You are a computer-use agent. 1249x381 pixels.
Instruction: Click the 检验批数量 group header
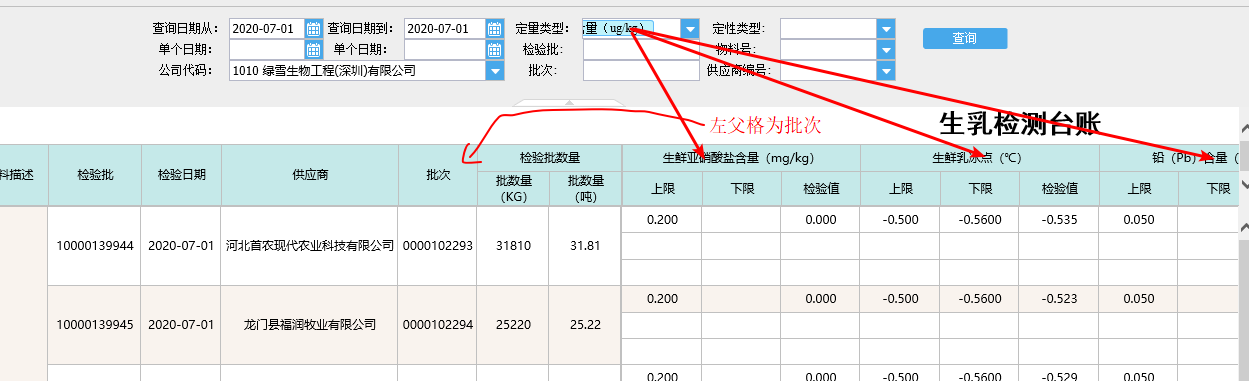(550, 158)
